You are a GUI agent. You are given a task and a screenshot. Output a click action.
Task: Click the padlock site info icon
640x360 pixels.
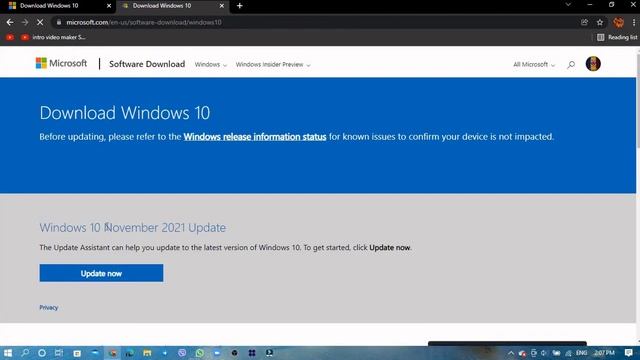click(59, 22)
